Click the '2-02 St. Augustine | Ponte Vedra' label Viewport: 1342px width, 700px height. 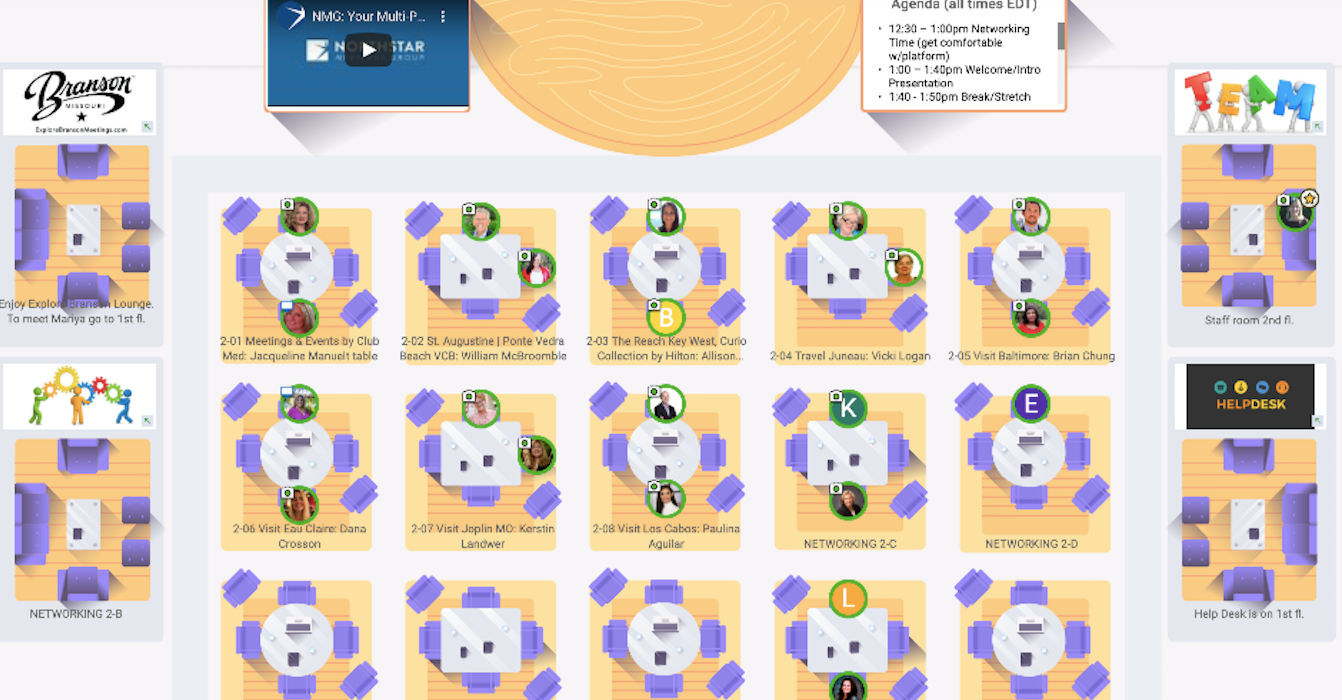483,348
